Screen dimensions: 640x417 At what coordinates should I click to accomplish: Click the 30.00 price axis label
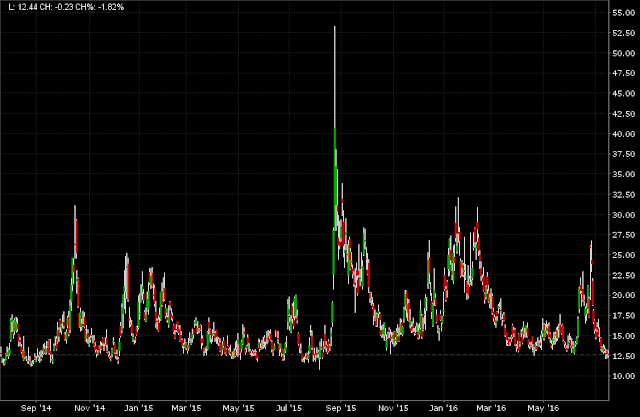624,215
